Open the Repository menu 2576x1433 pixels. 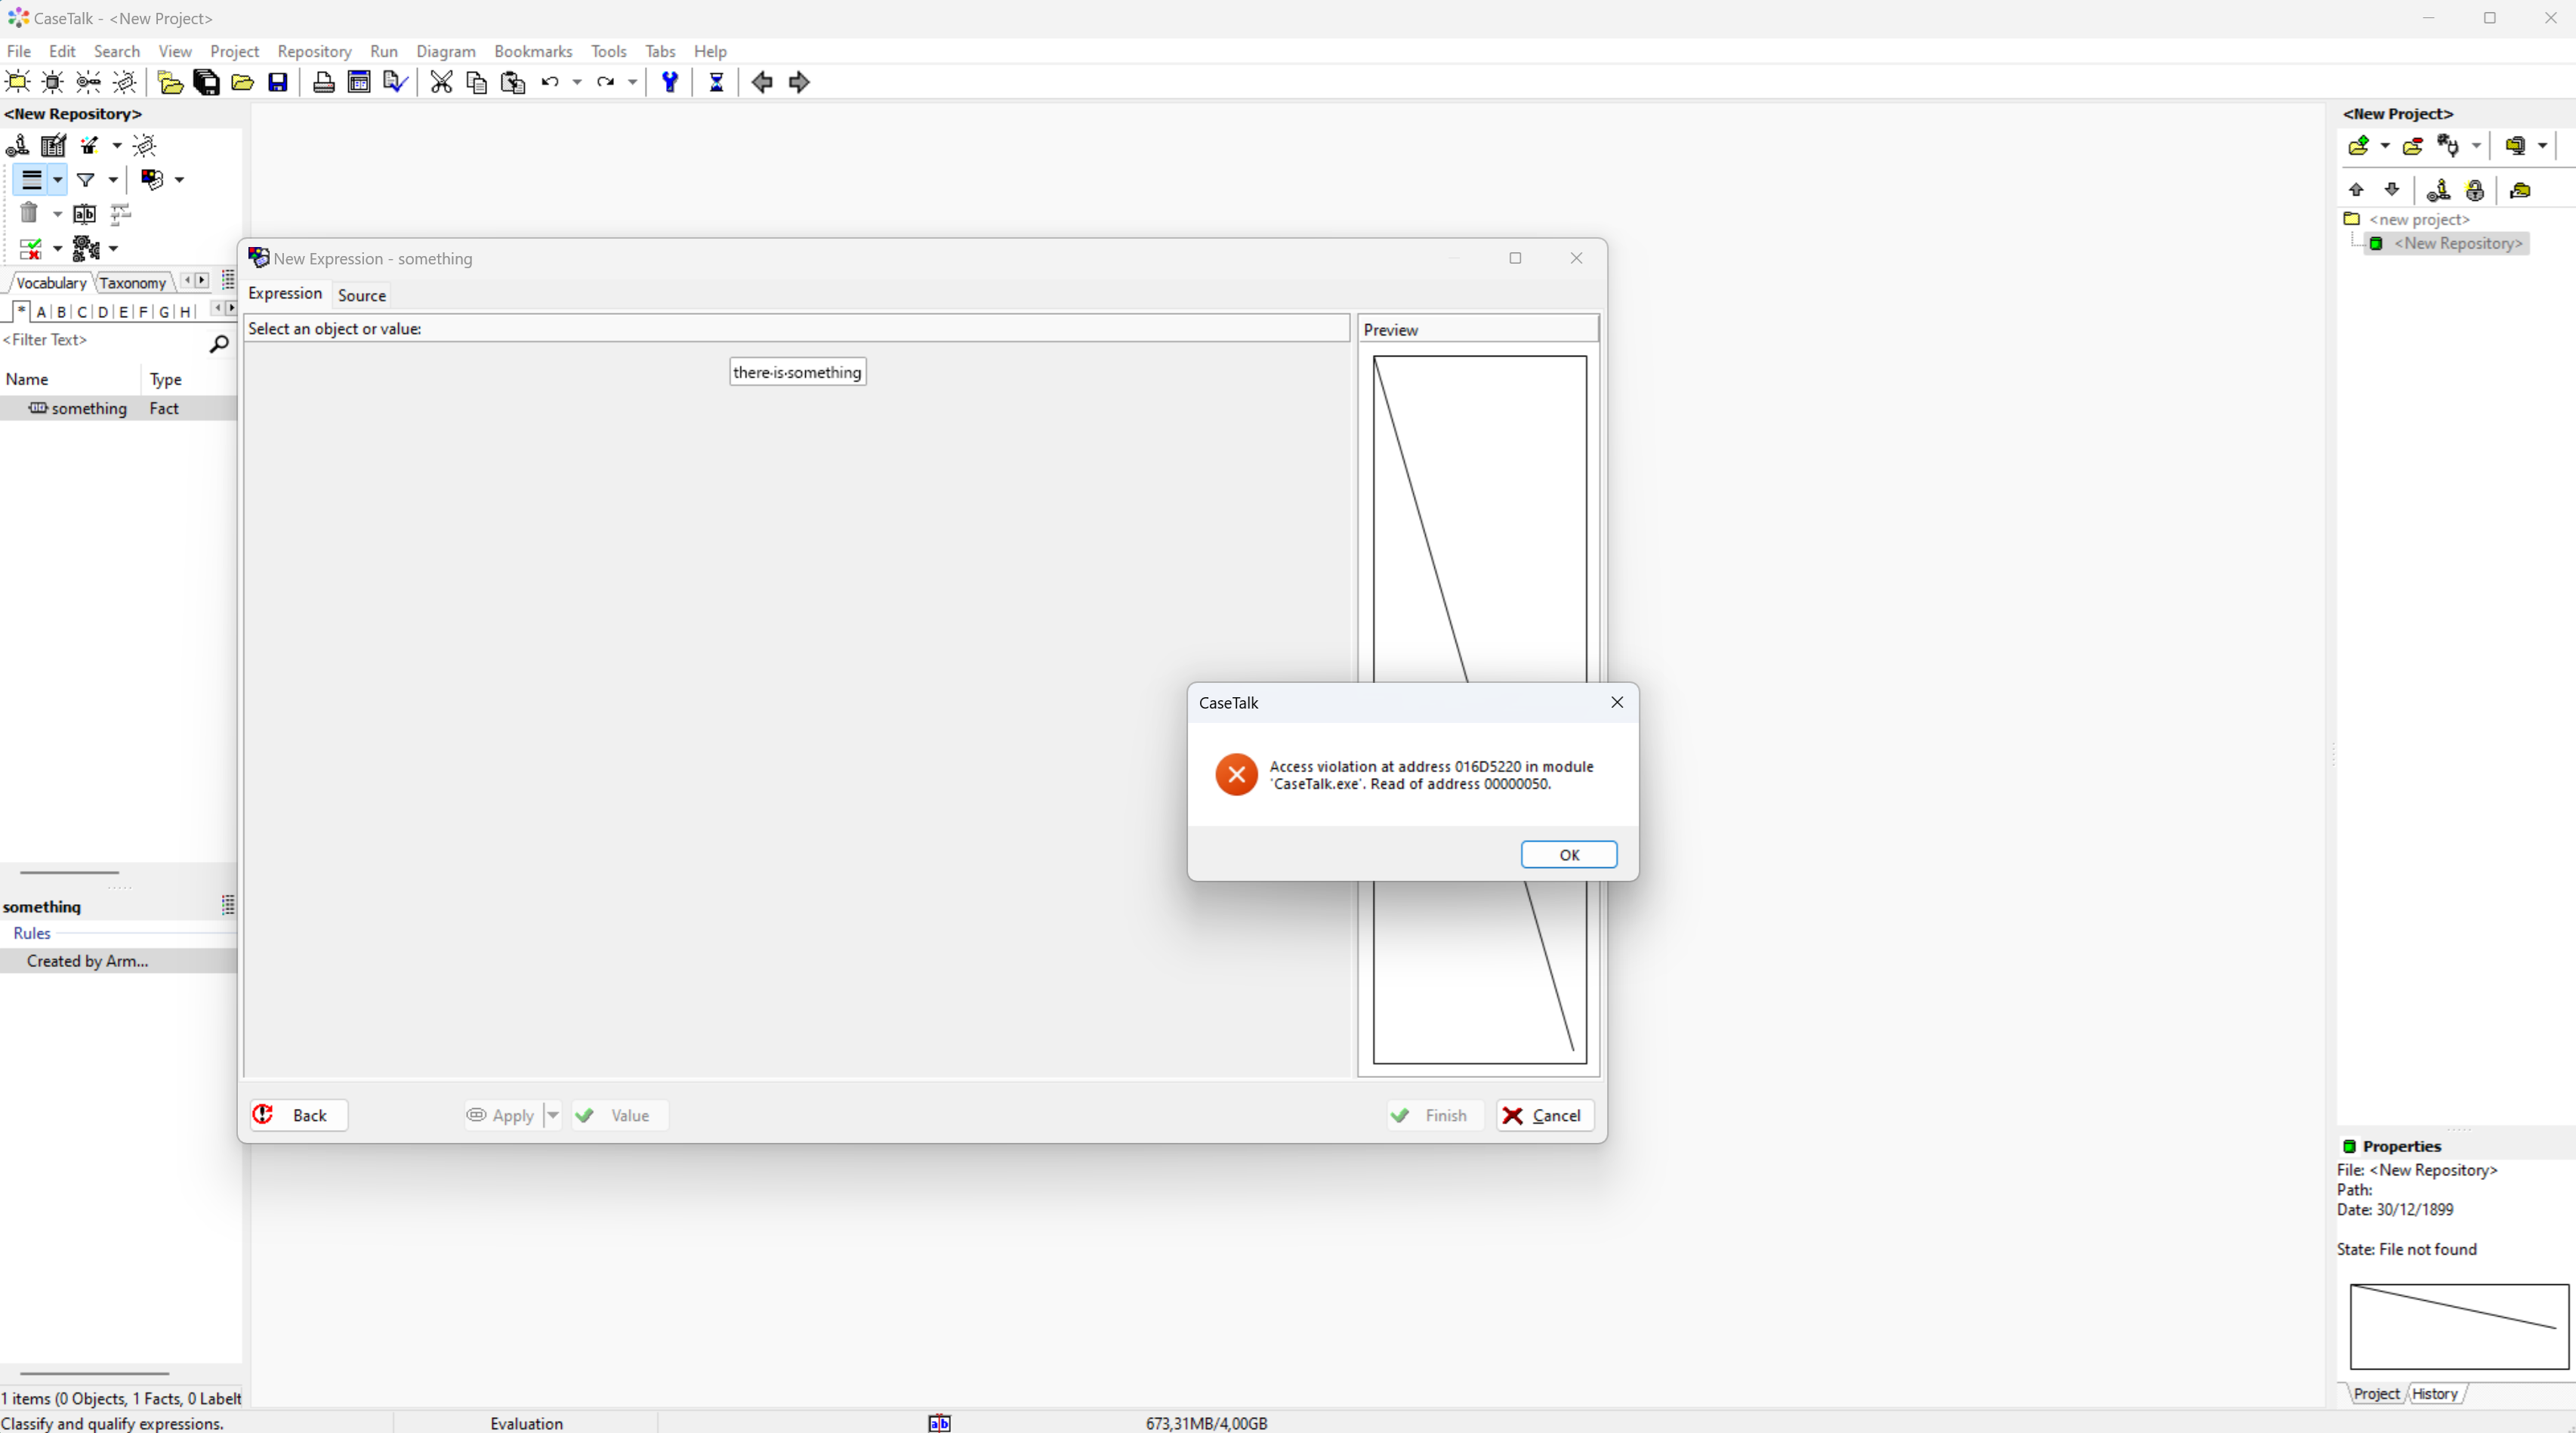pyautogui.click(x=314, y=51)
